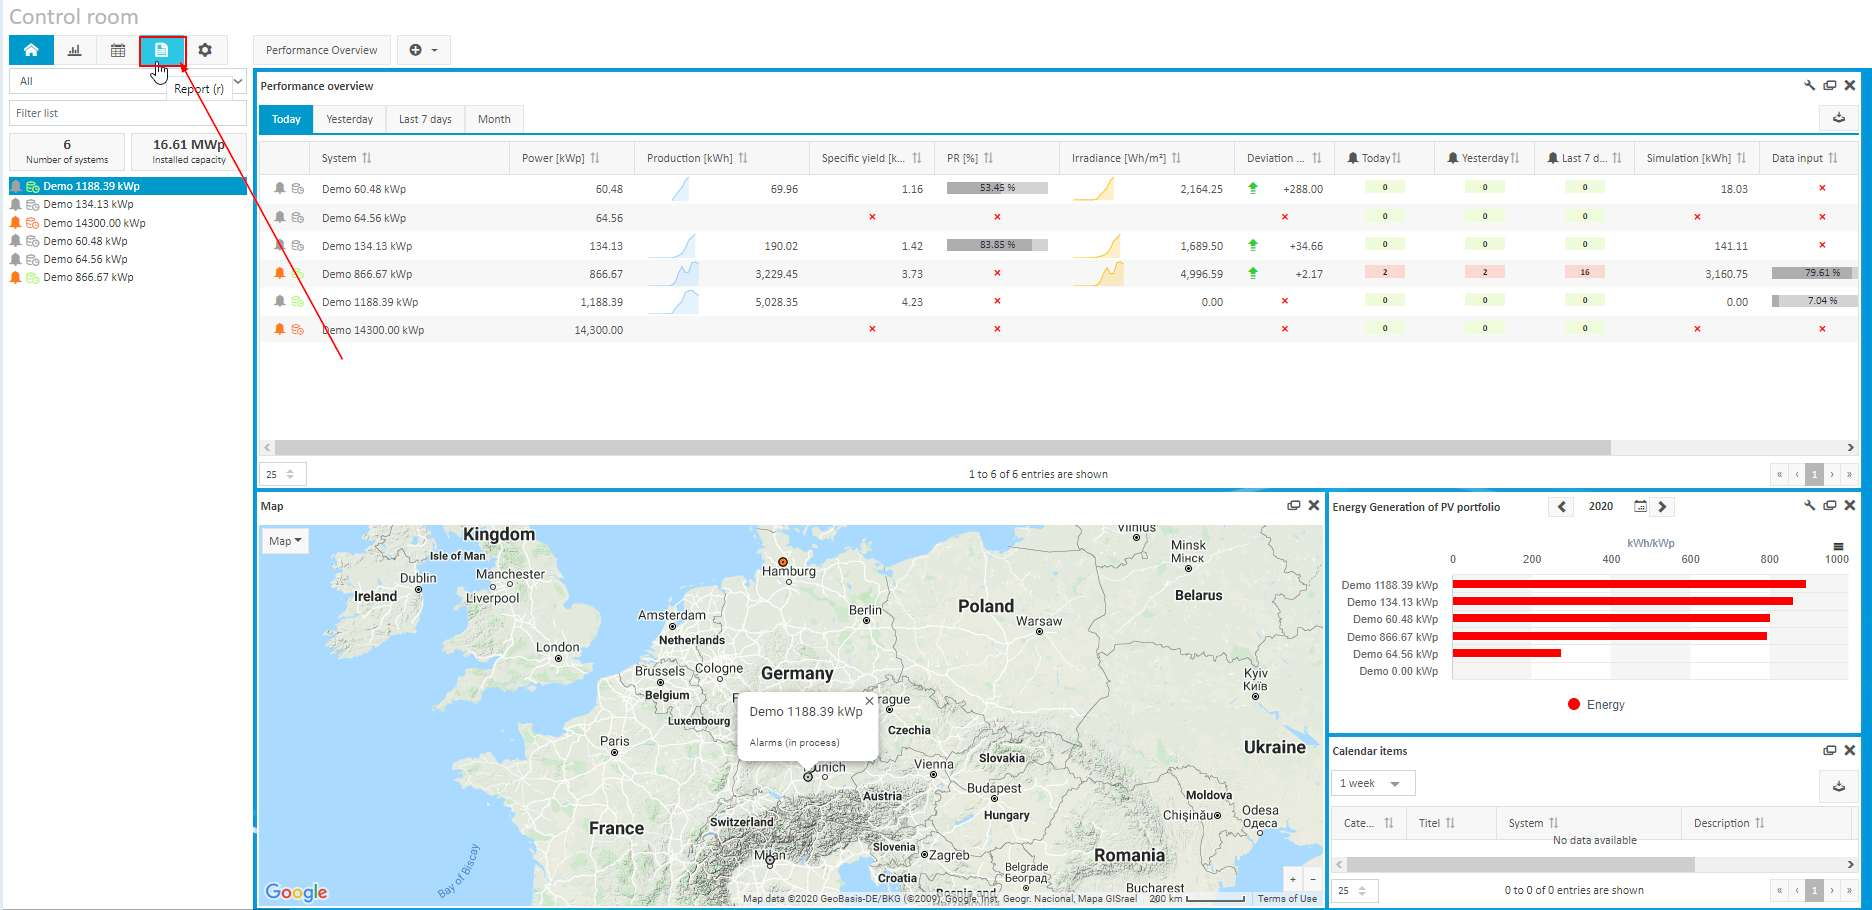This screenshot has height=910, width=1872.
Task: Open the energy chart hamburger menu
Action: click(x=1838, y=546)
